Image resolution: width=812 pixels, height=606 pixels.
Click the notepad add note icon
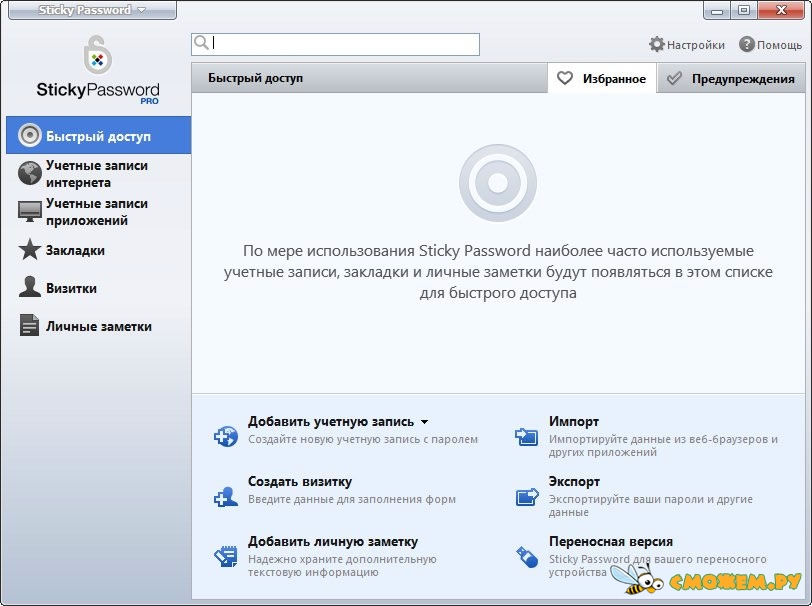click(x=226, y=556)
